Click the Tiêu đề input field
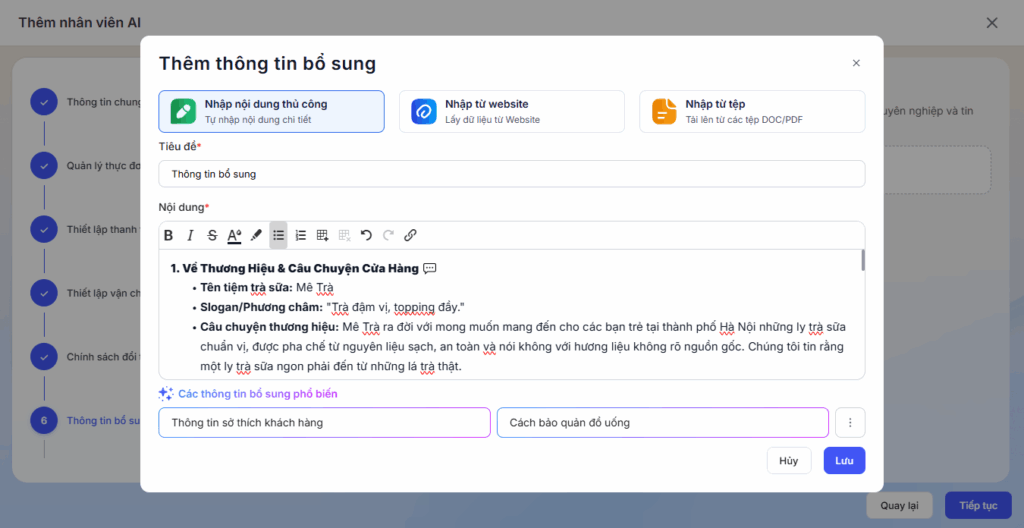The height and width of the screenshot is (528, 1024). tap(511, 174)
